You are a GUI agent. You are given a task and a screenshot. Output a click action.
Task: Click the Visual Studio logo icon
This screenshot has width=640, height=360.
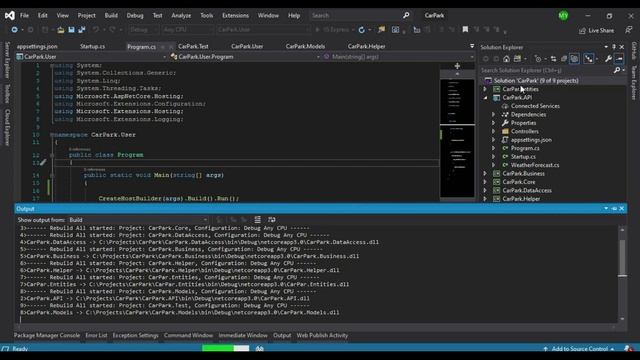click(10, 16)
